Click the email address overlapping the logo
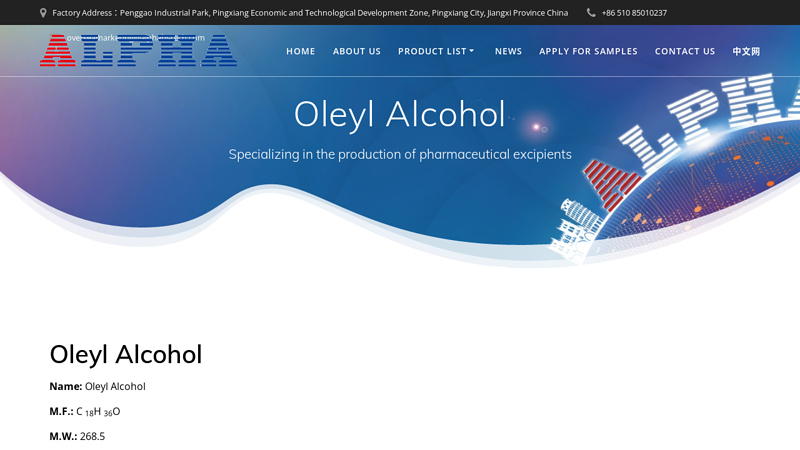 [135, 38]
